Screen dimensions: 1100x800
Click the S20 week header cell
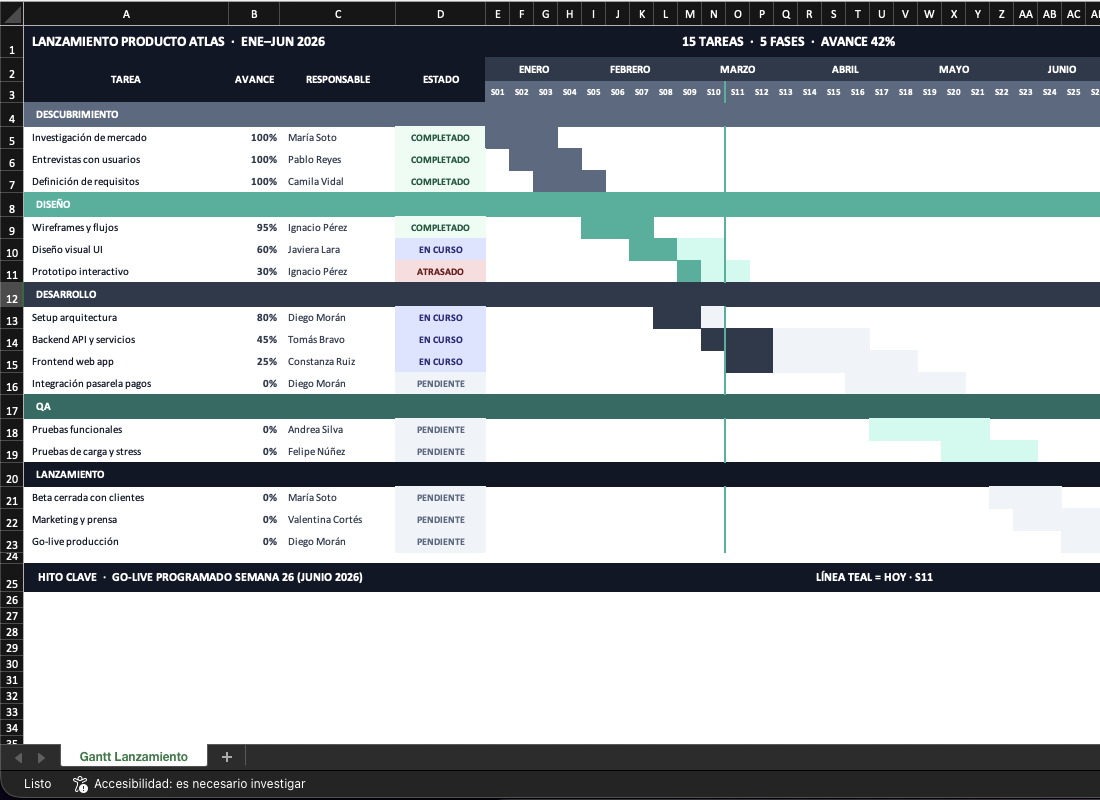953,92
